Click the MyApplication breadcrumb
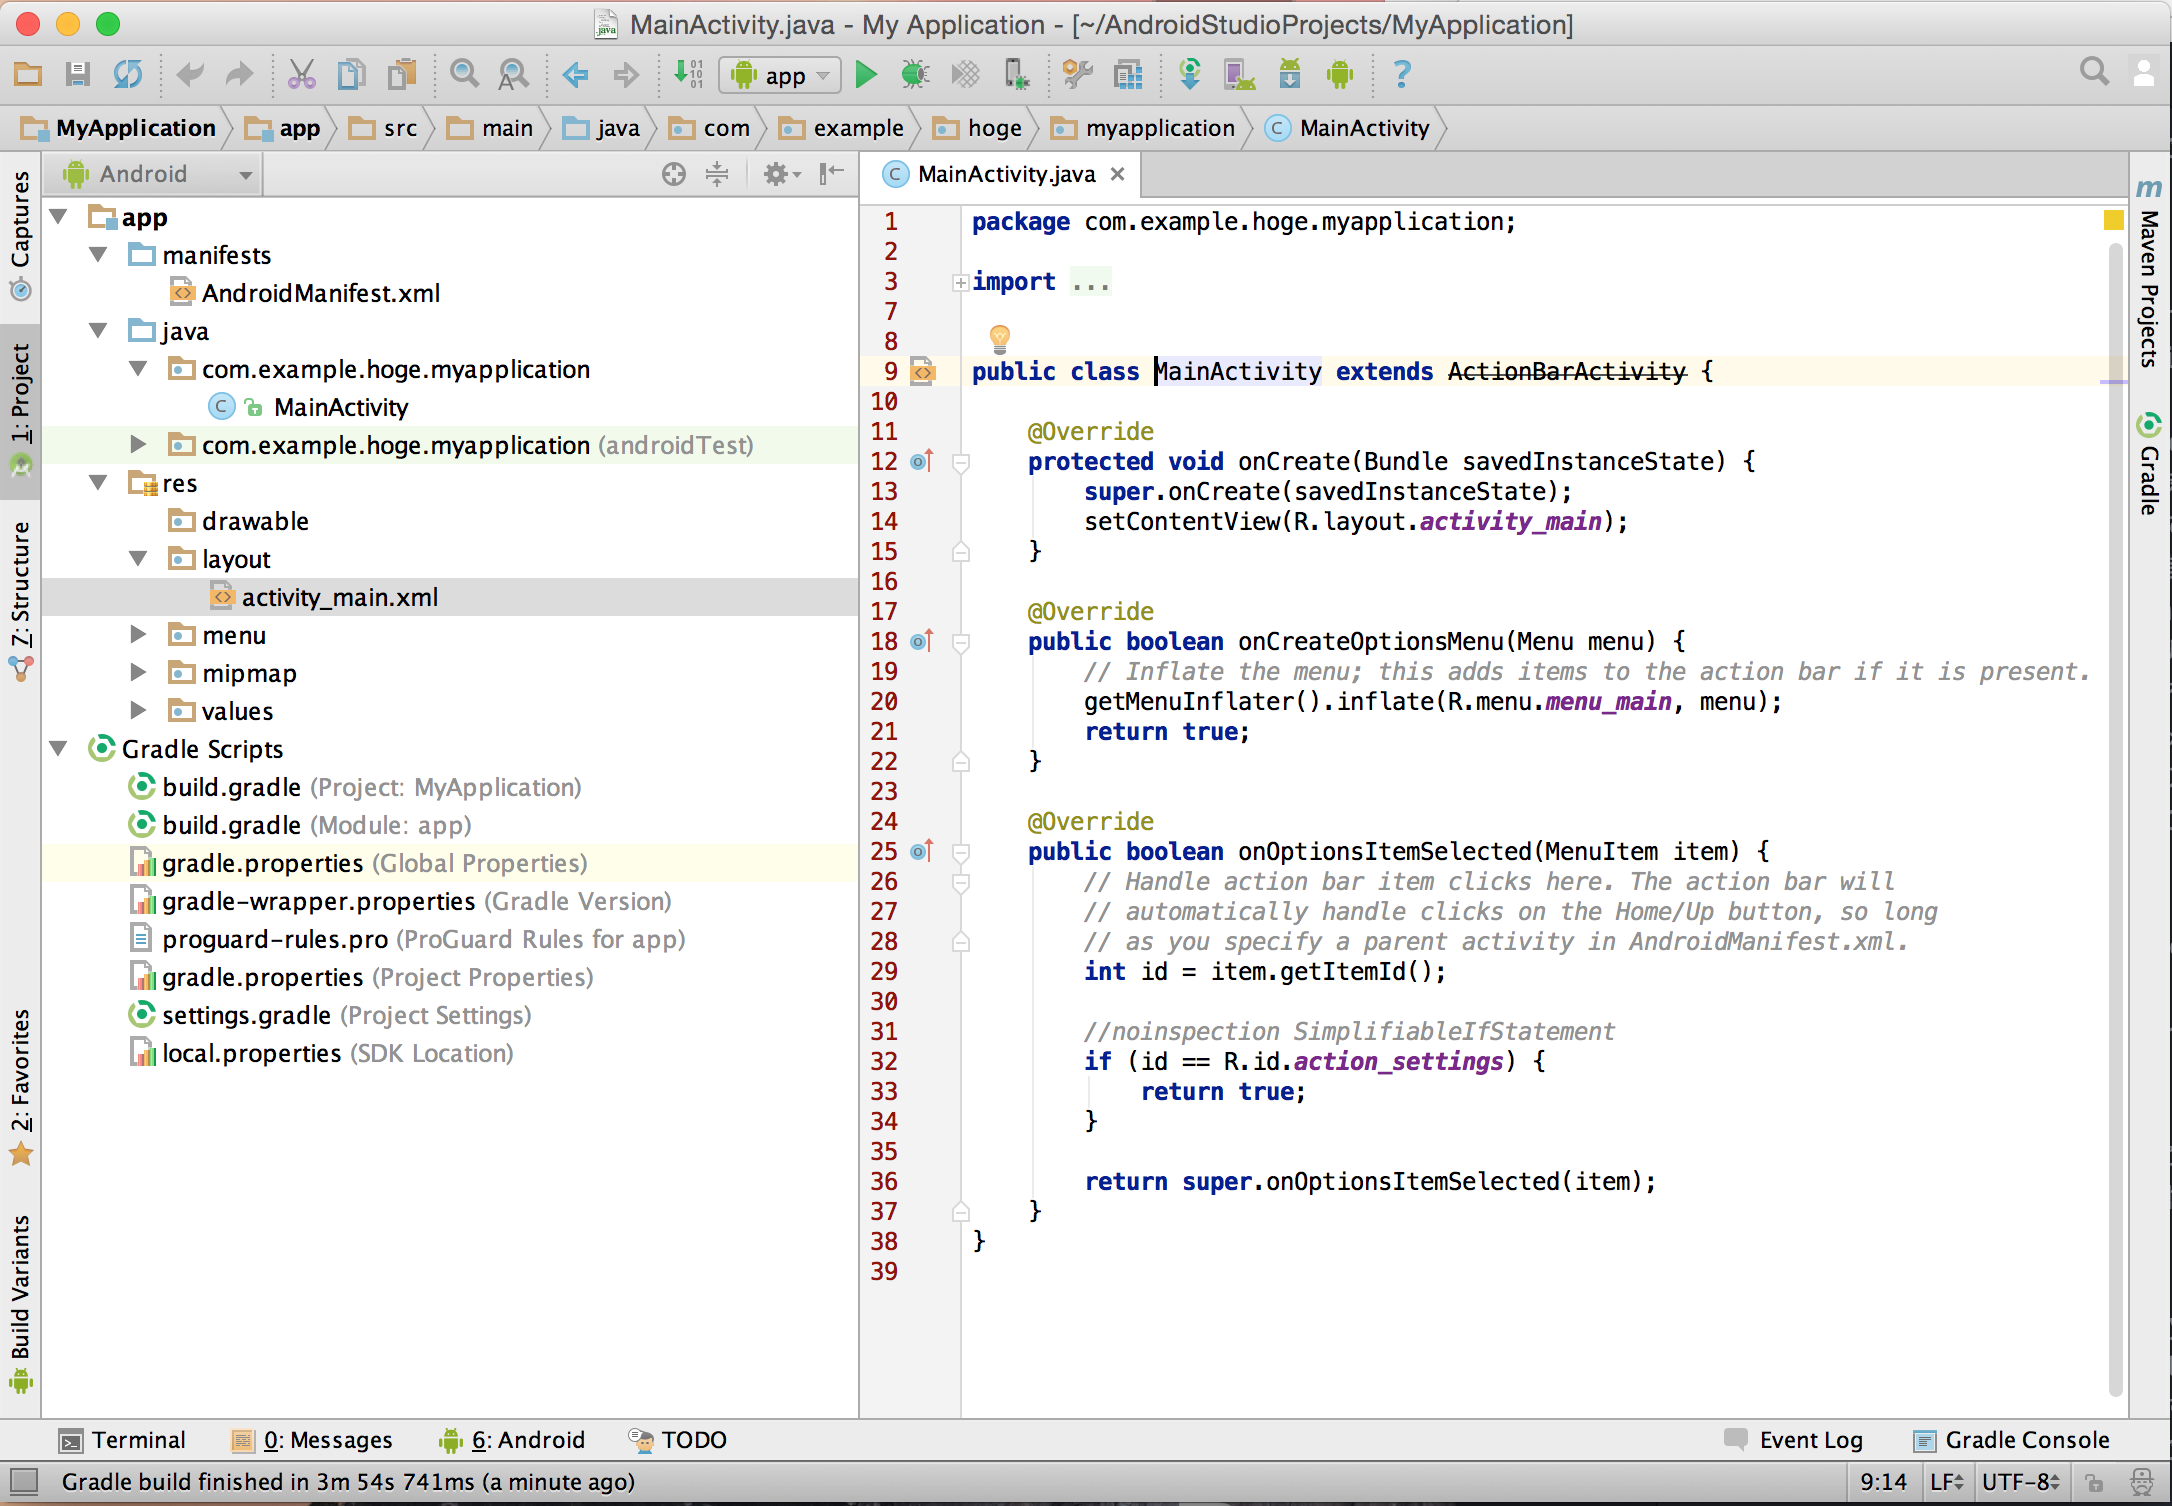 click(x=118, y=128)
